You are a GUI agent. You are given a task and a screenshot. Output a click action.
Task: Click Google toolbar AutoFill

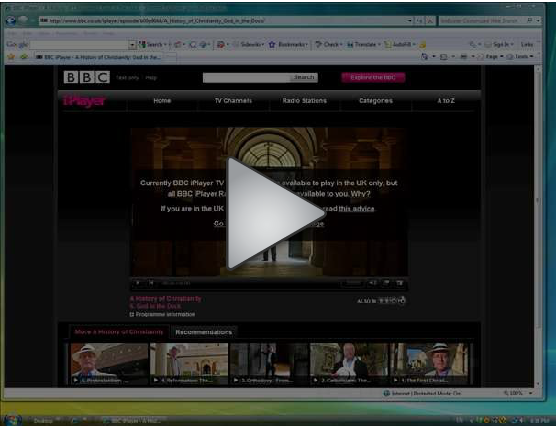point(400,45)
